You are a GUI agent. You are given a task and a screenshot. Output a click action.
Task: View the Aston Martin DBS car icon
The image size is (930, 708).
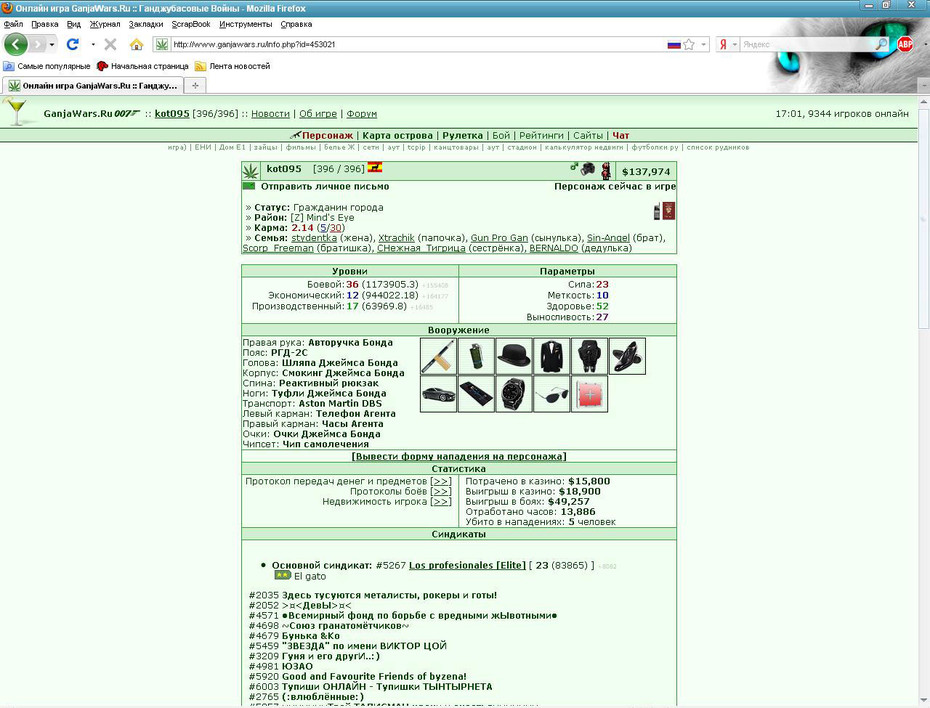click(438, 394)
